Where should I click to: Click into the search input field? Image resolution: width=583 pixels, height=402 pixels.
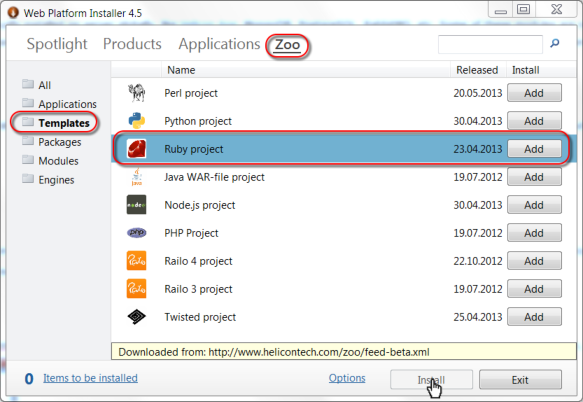tap(490, 44)
